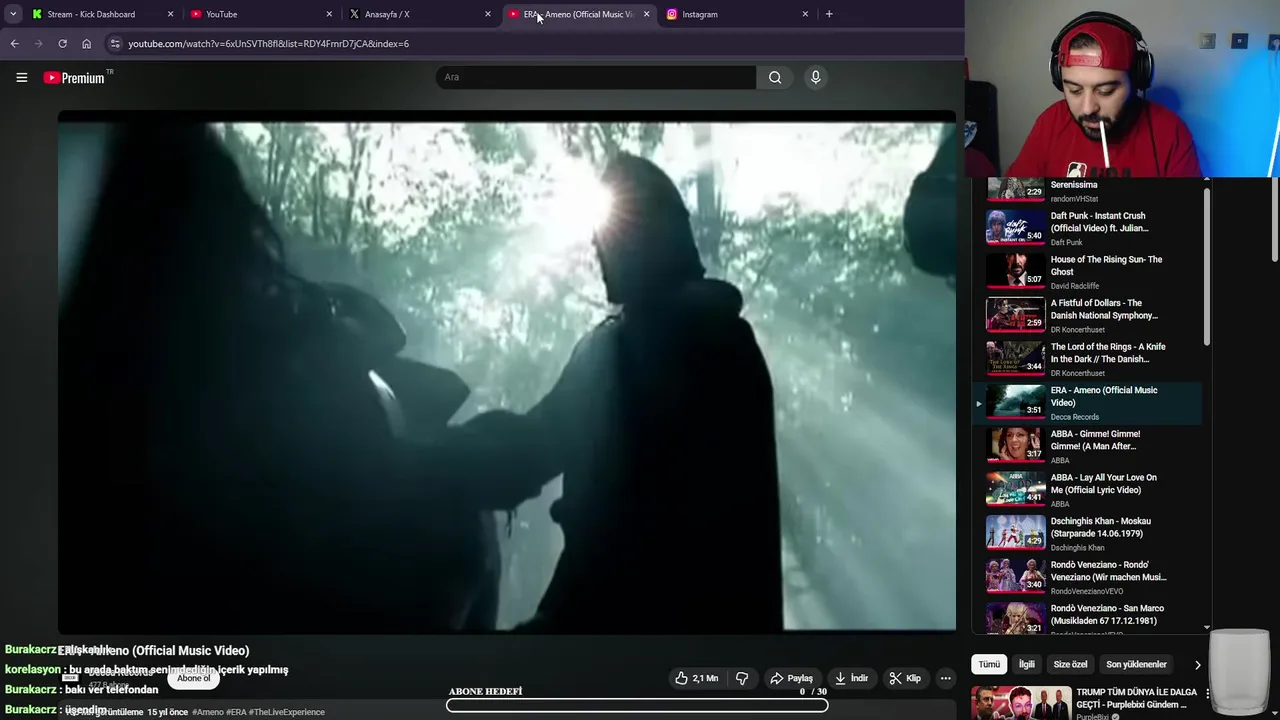Create a clip with Klip button
The width and height of the screenshot is (1280, 720).
pos(905,678)
